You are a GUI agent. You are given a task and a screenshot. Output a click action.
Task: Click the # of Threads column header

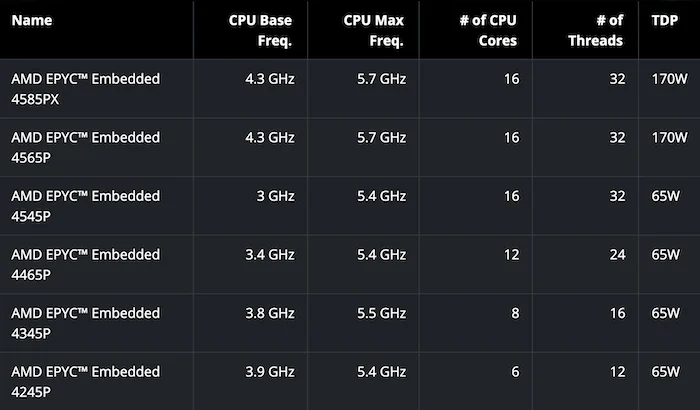pos(598,30)
